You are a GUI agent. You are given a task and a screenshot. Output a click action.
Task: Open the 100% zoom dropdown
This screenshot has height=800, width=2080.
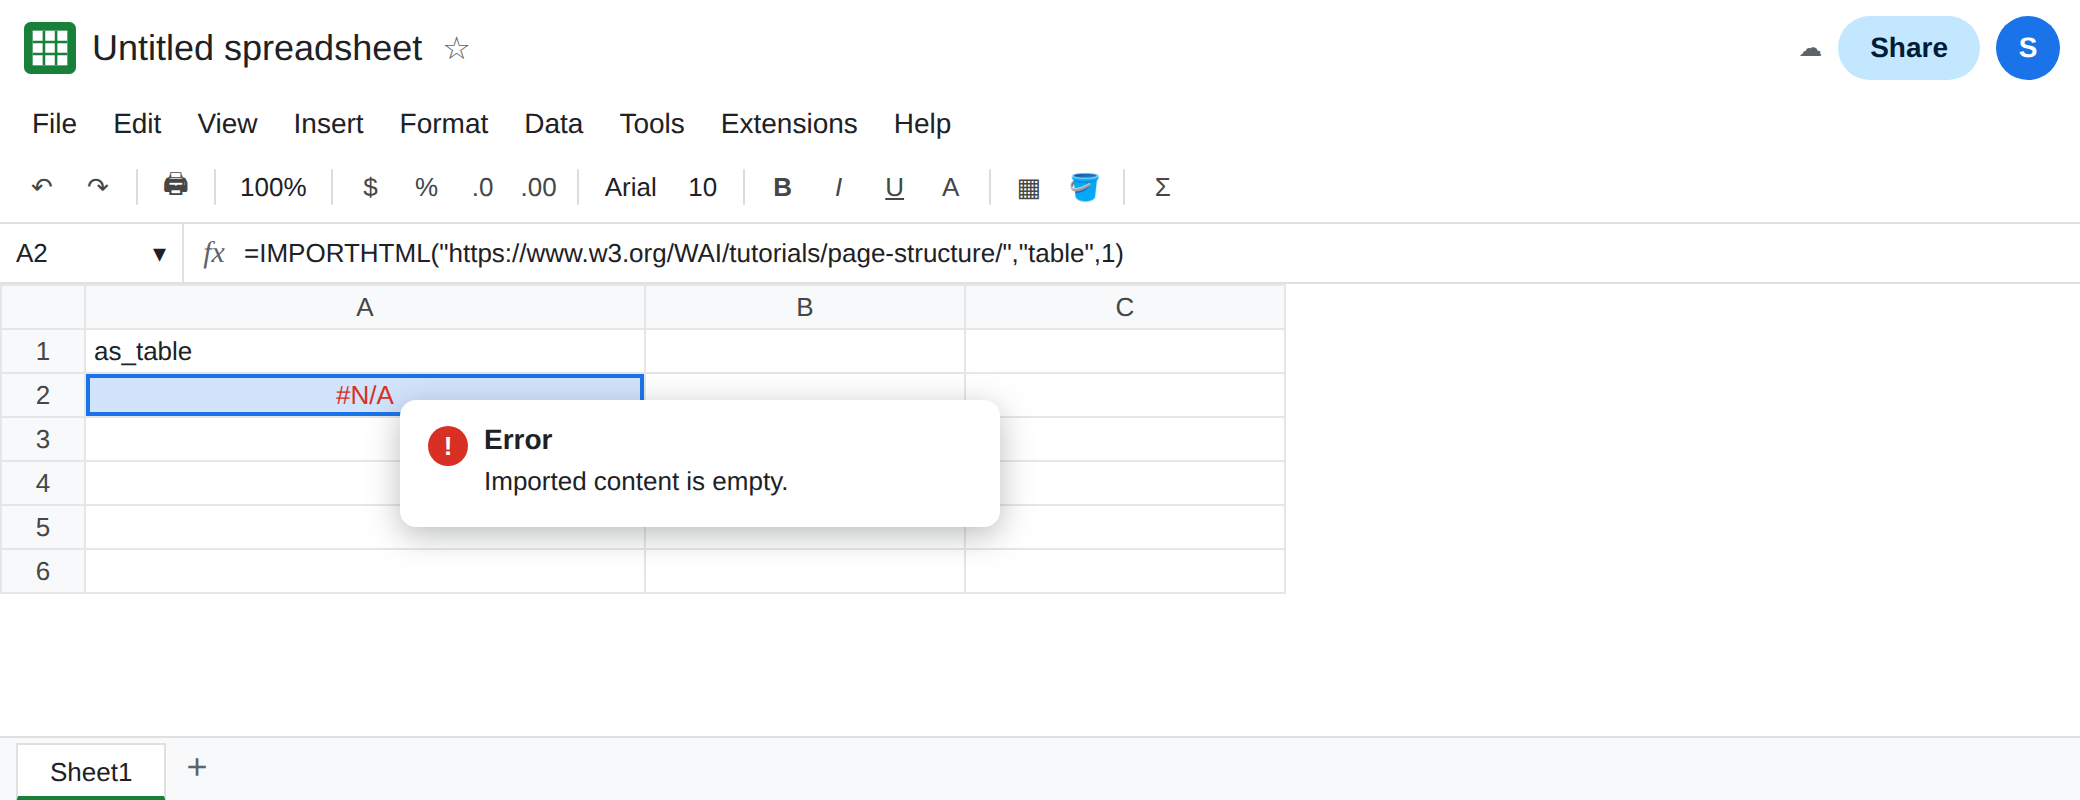point(273,187)
